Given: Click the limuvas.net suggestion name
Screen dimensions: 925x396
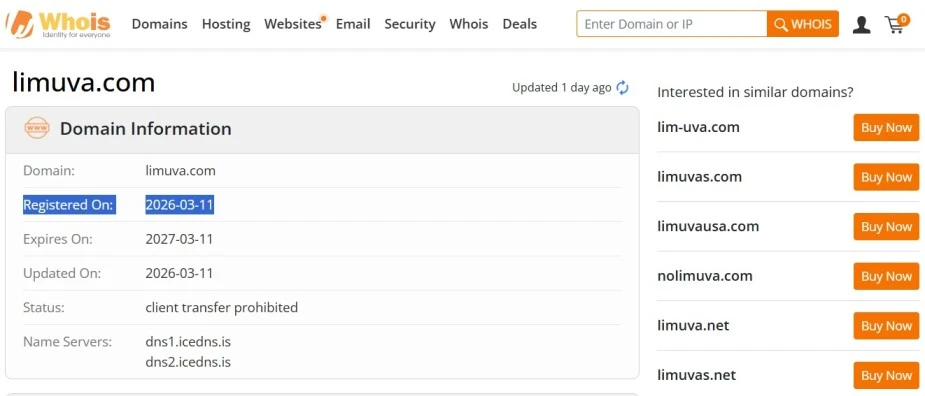Looking at the screenshot, I should click(697, 375).
